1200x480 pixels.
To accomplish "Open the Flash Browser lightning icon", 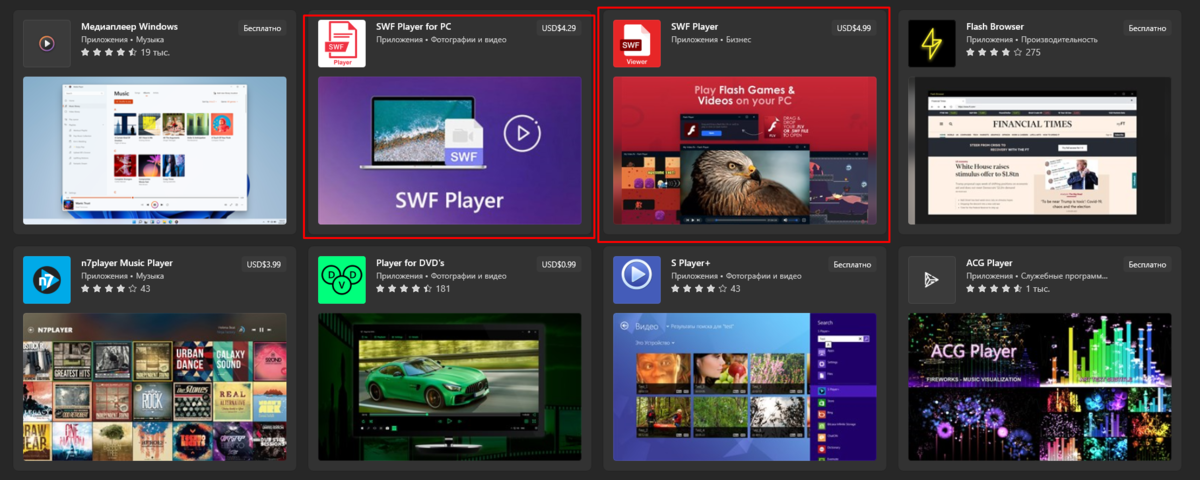I will pyautogui.click(x=932, y=43).
